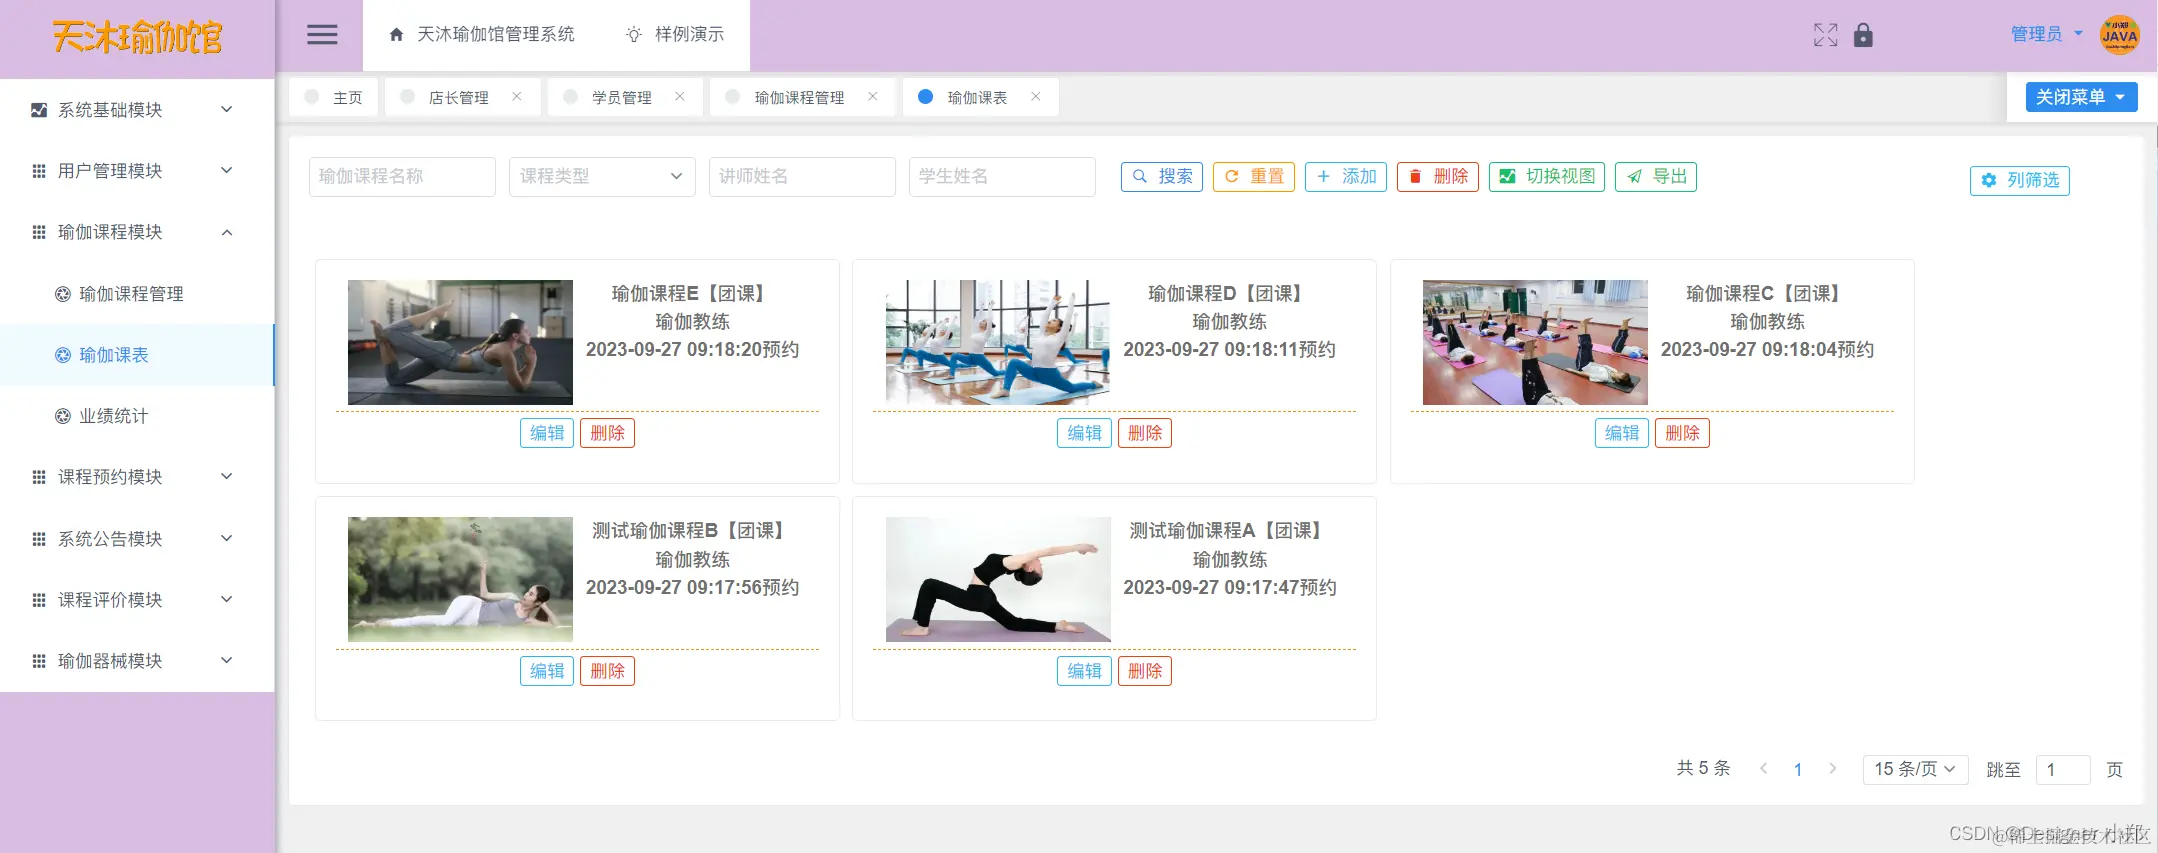
Task: Click the 系统公告模块 grid icon
Action: 39,539
